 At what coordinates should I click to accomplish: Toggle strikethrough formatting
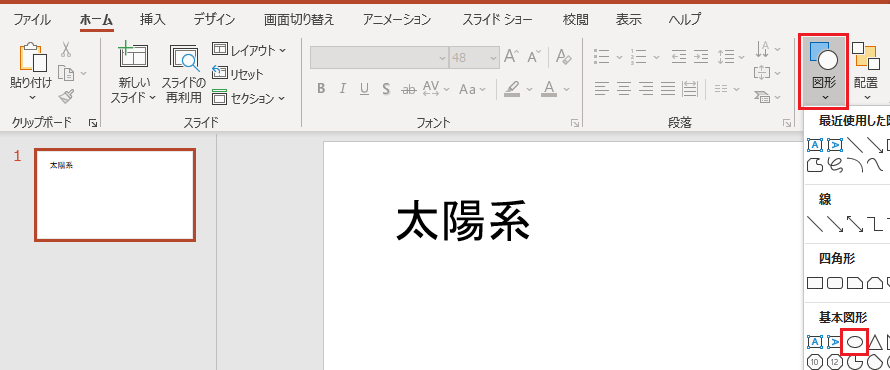pos(408,89)
